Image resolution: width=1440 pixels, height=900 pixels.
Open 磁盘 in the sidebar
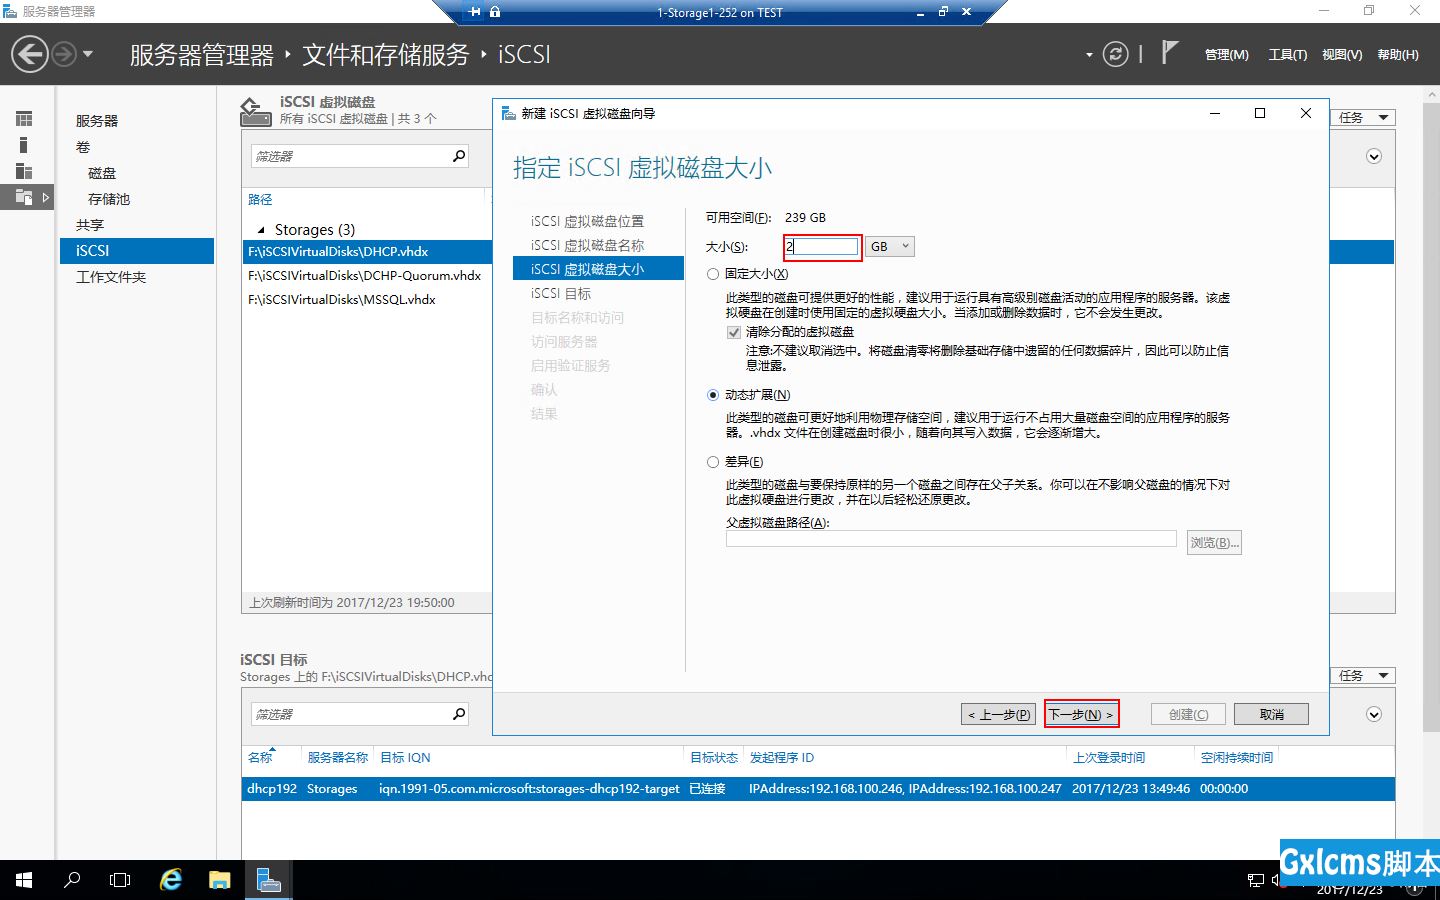click(102, 173)
